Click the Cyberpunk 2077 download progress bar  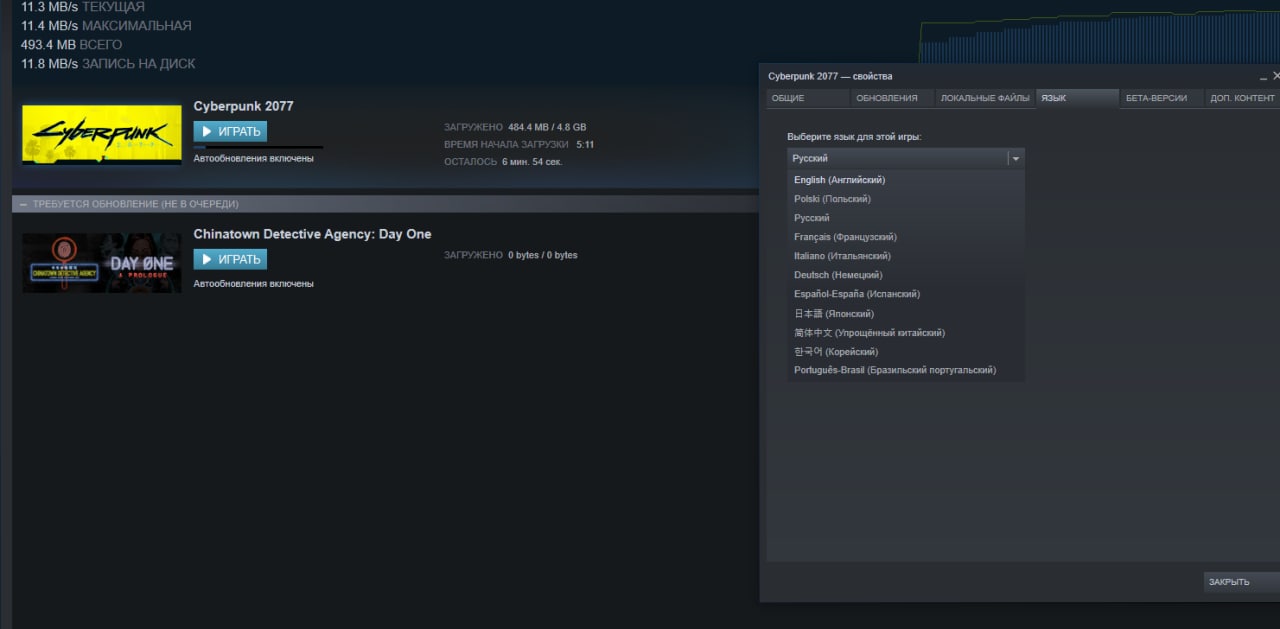258,147
